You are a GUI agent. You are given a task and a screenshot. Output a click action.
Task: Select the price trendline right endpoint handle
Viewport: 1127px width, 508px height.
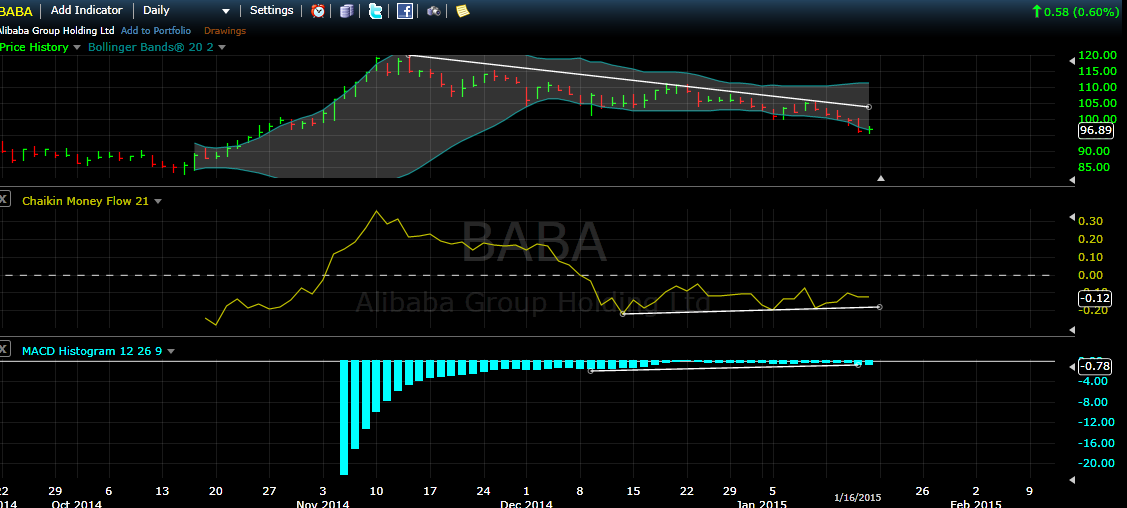(869, 107)
